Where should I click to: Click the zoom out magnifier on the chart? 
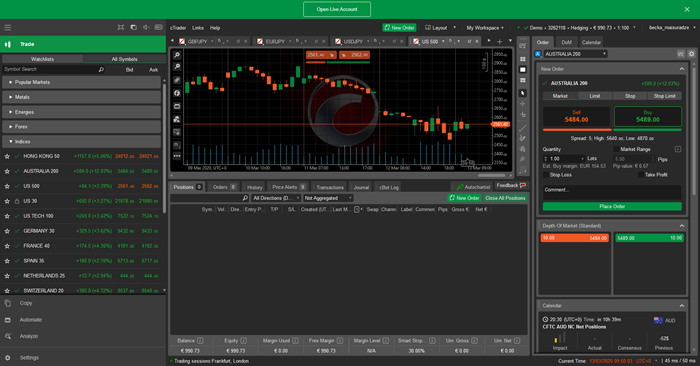[177, 67]
